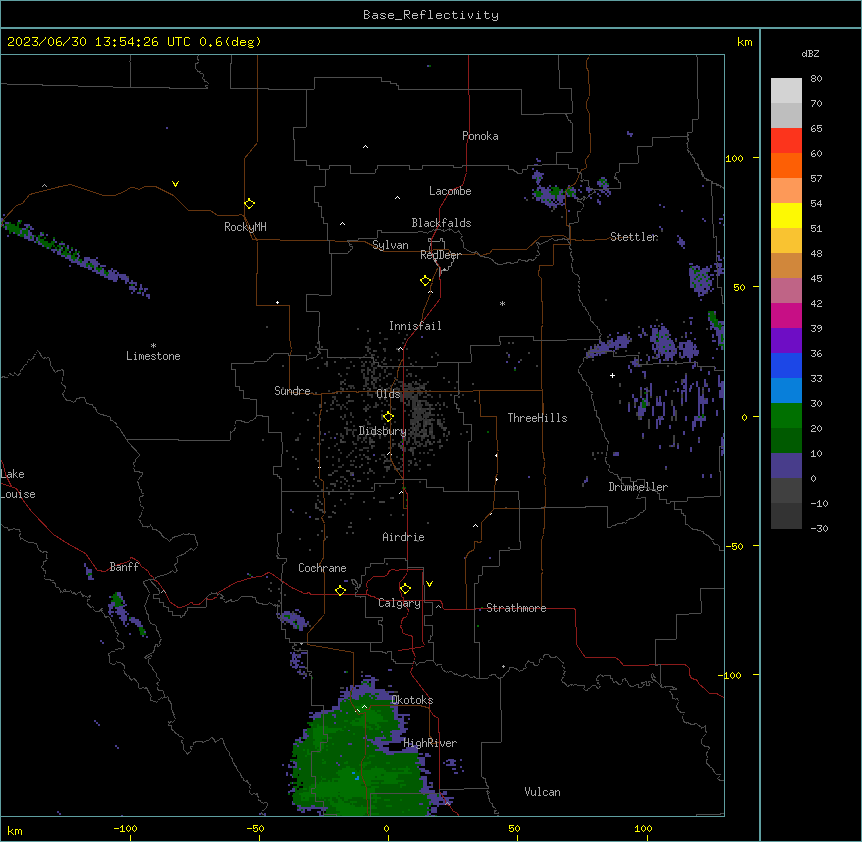Pick the white 70-80 dBZ color band
The height and width of the screenshot is (842, 862).
tap(786, 91)
